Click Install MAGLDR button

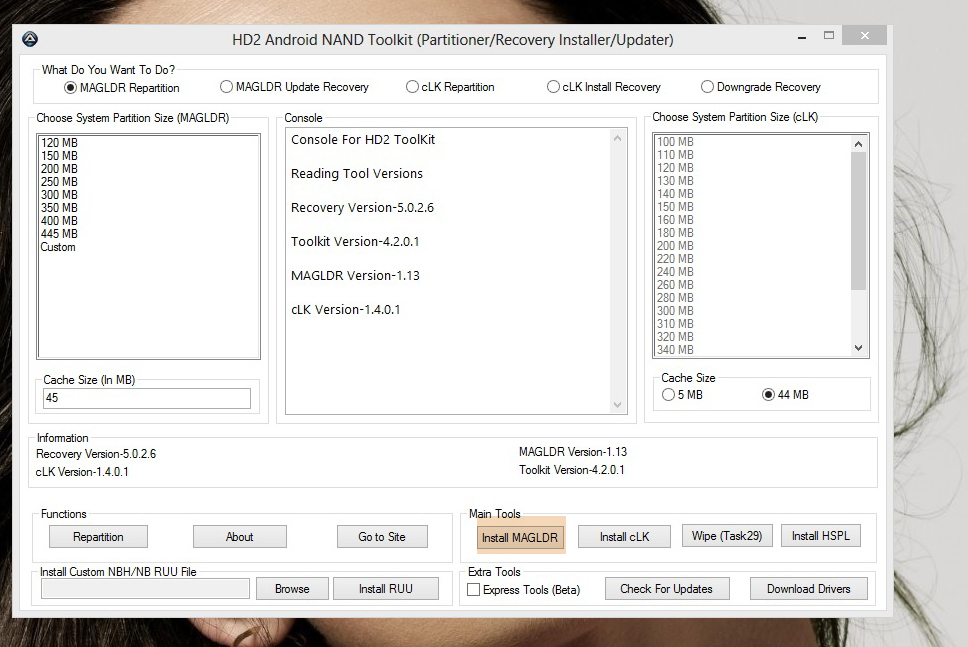pyautogui.click(x=520, y=537)
